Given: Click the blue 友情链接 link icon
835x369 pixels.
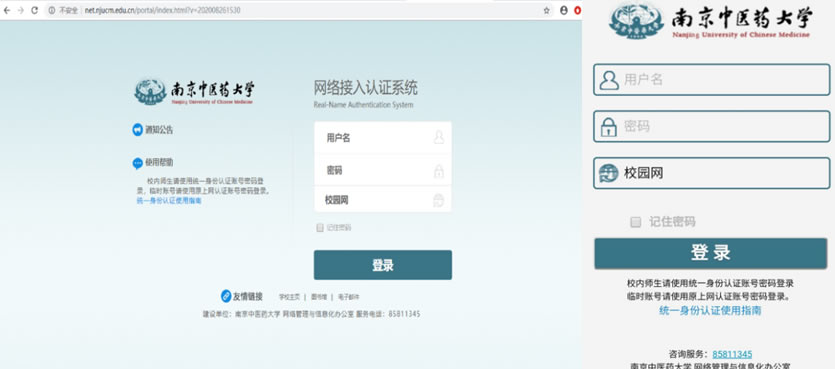Looking at the screenshot, I should 226,296.
